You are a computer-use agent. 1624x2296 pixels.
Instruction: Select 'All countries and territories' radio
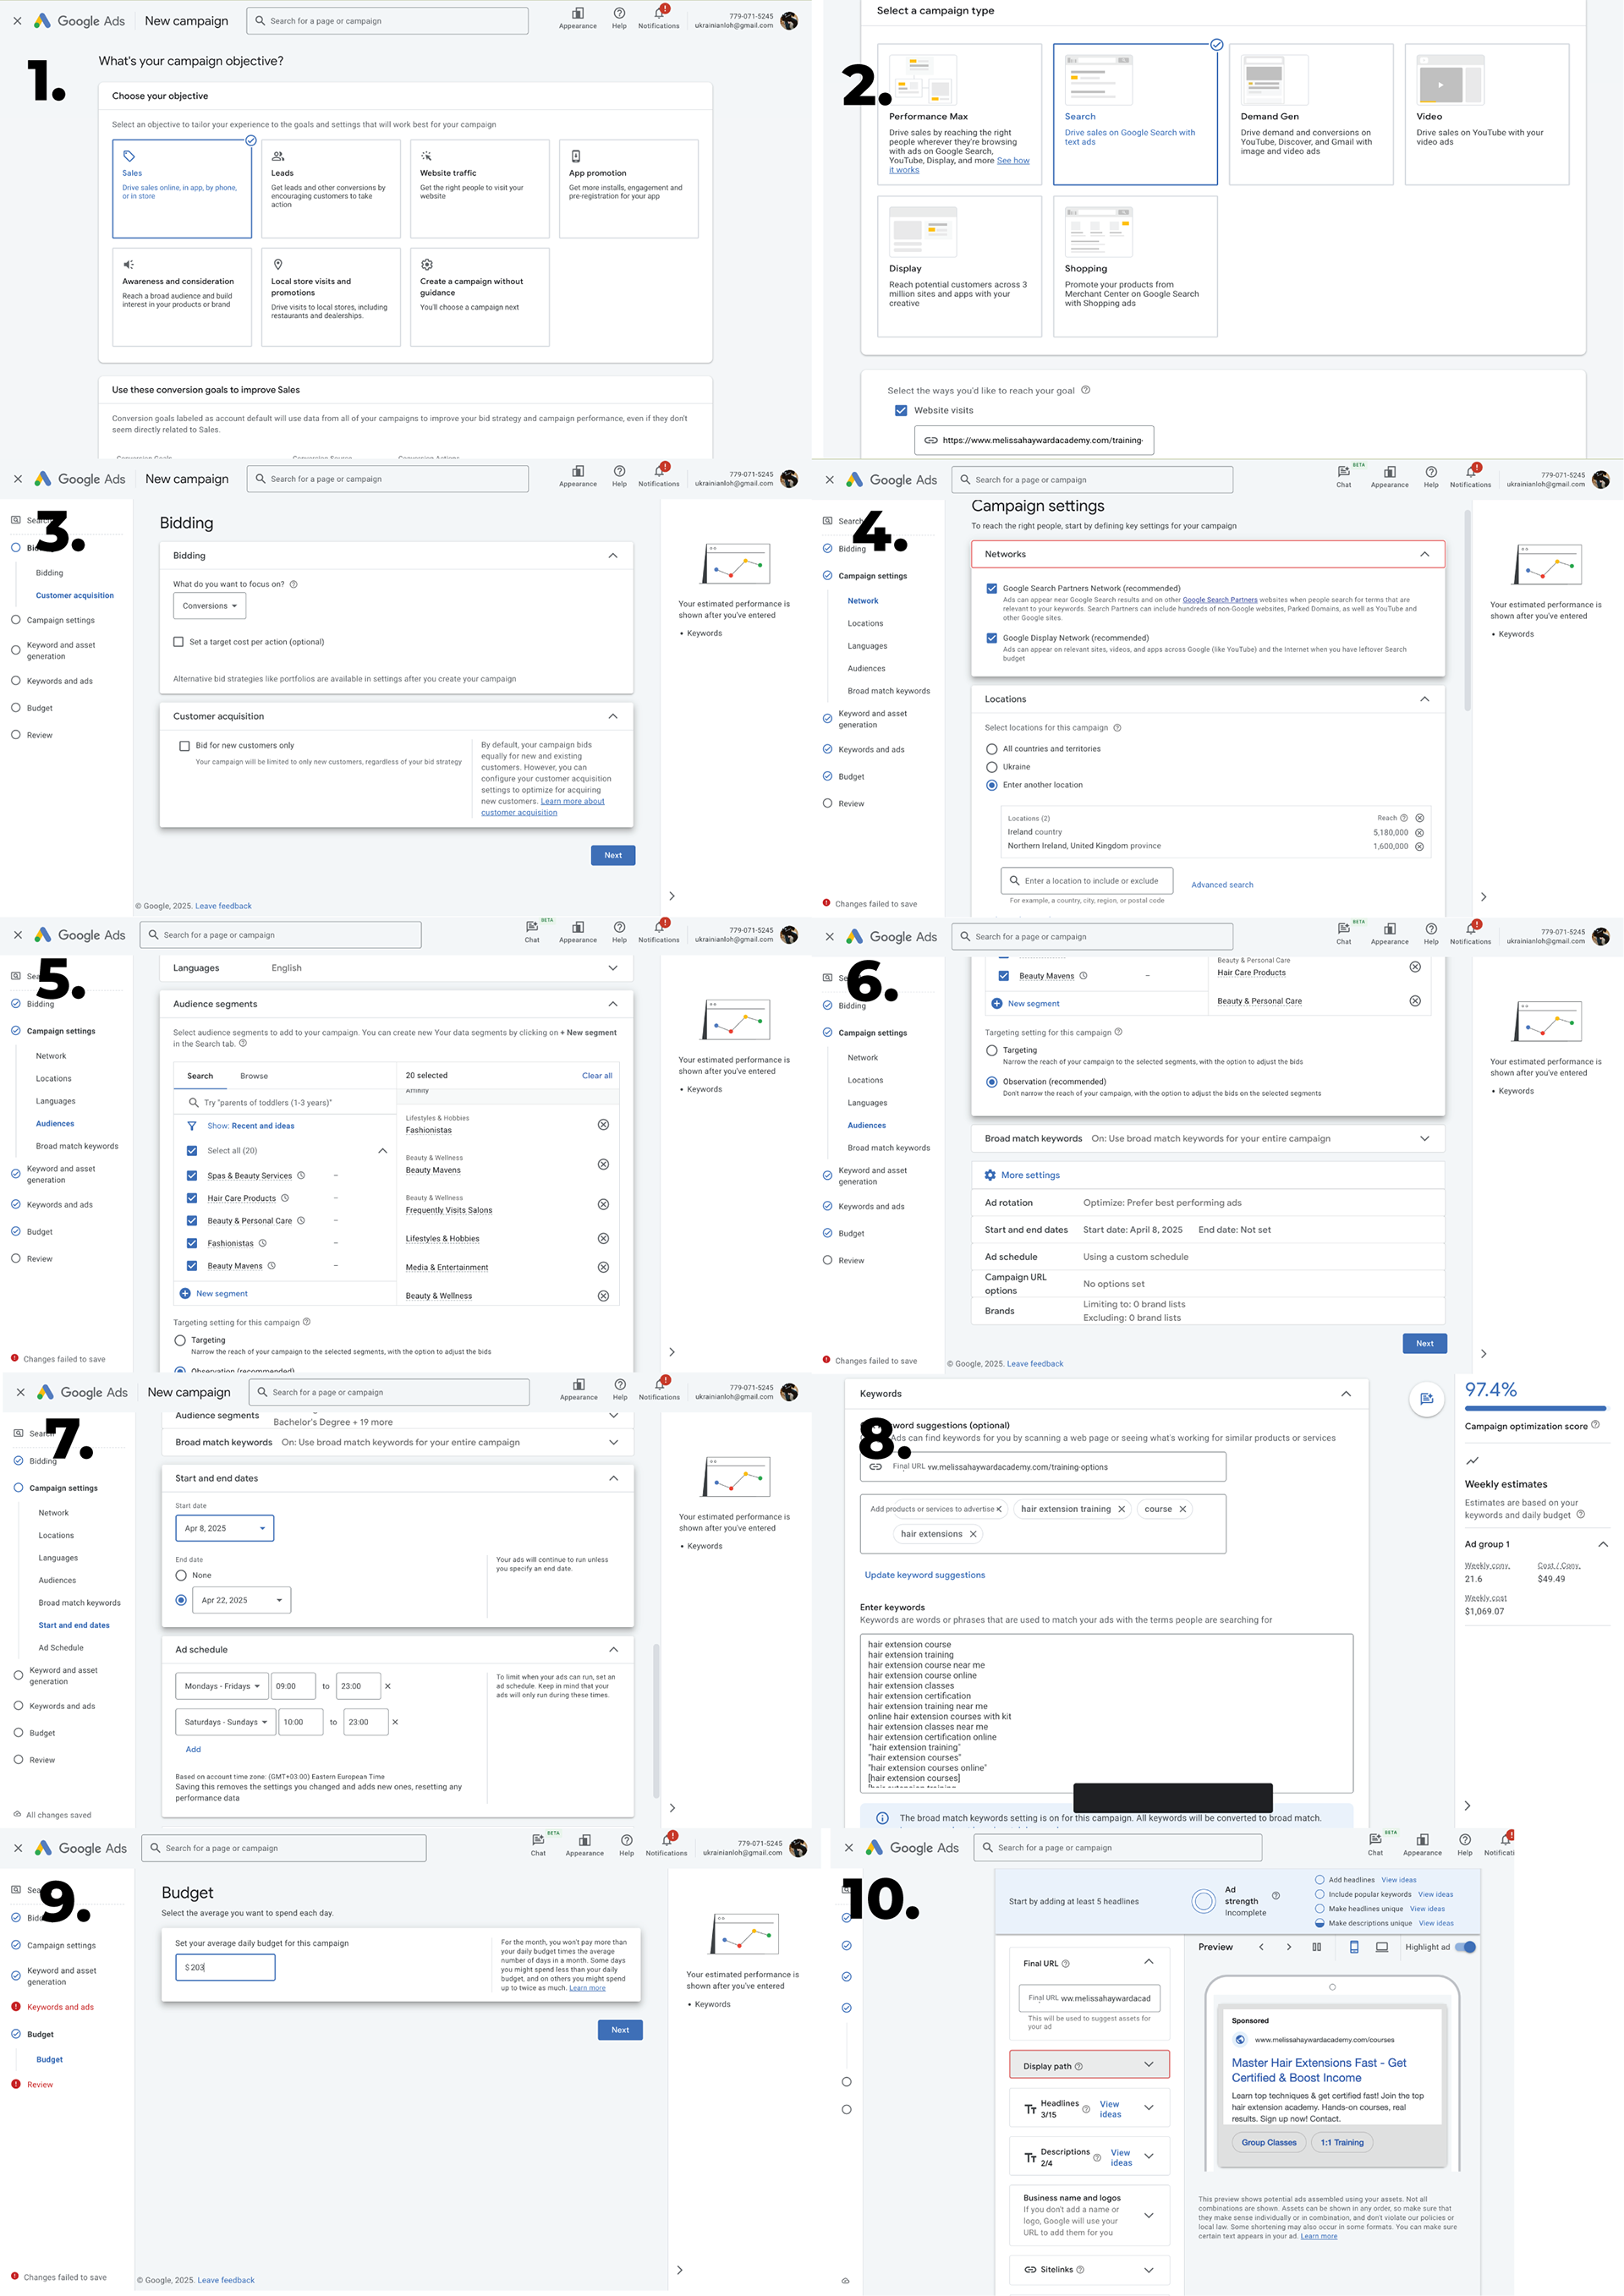click(x=991, y=749)
